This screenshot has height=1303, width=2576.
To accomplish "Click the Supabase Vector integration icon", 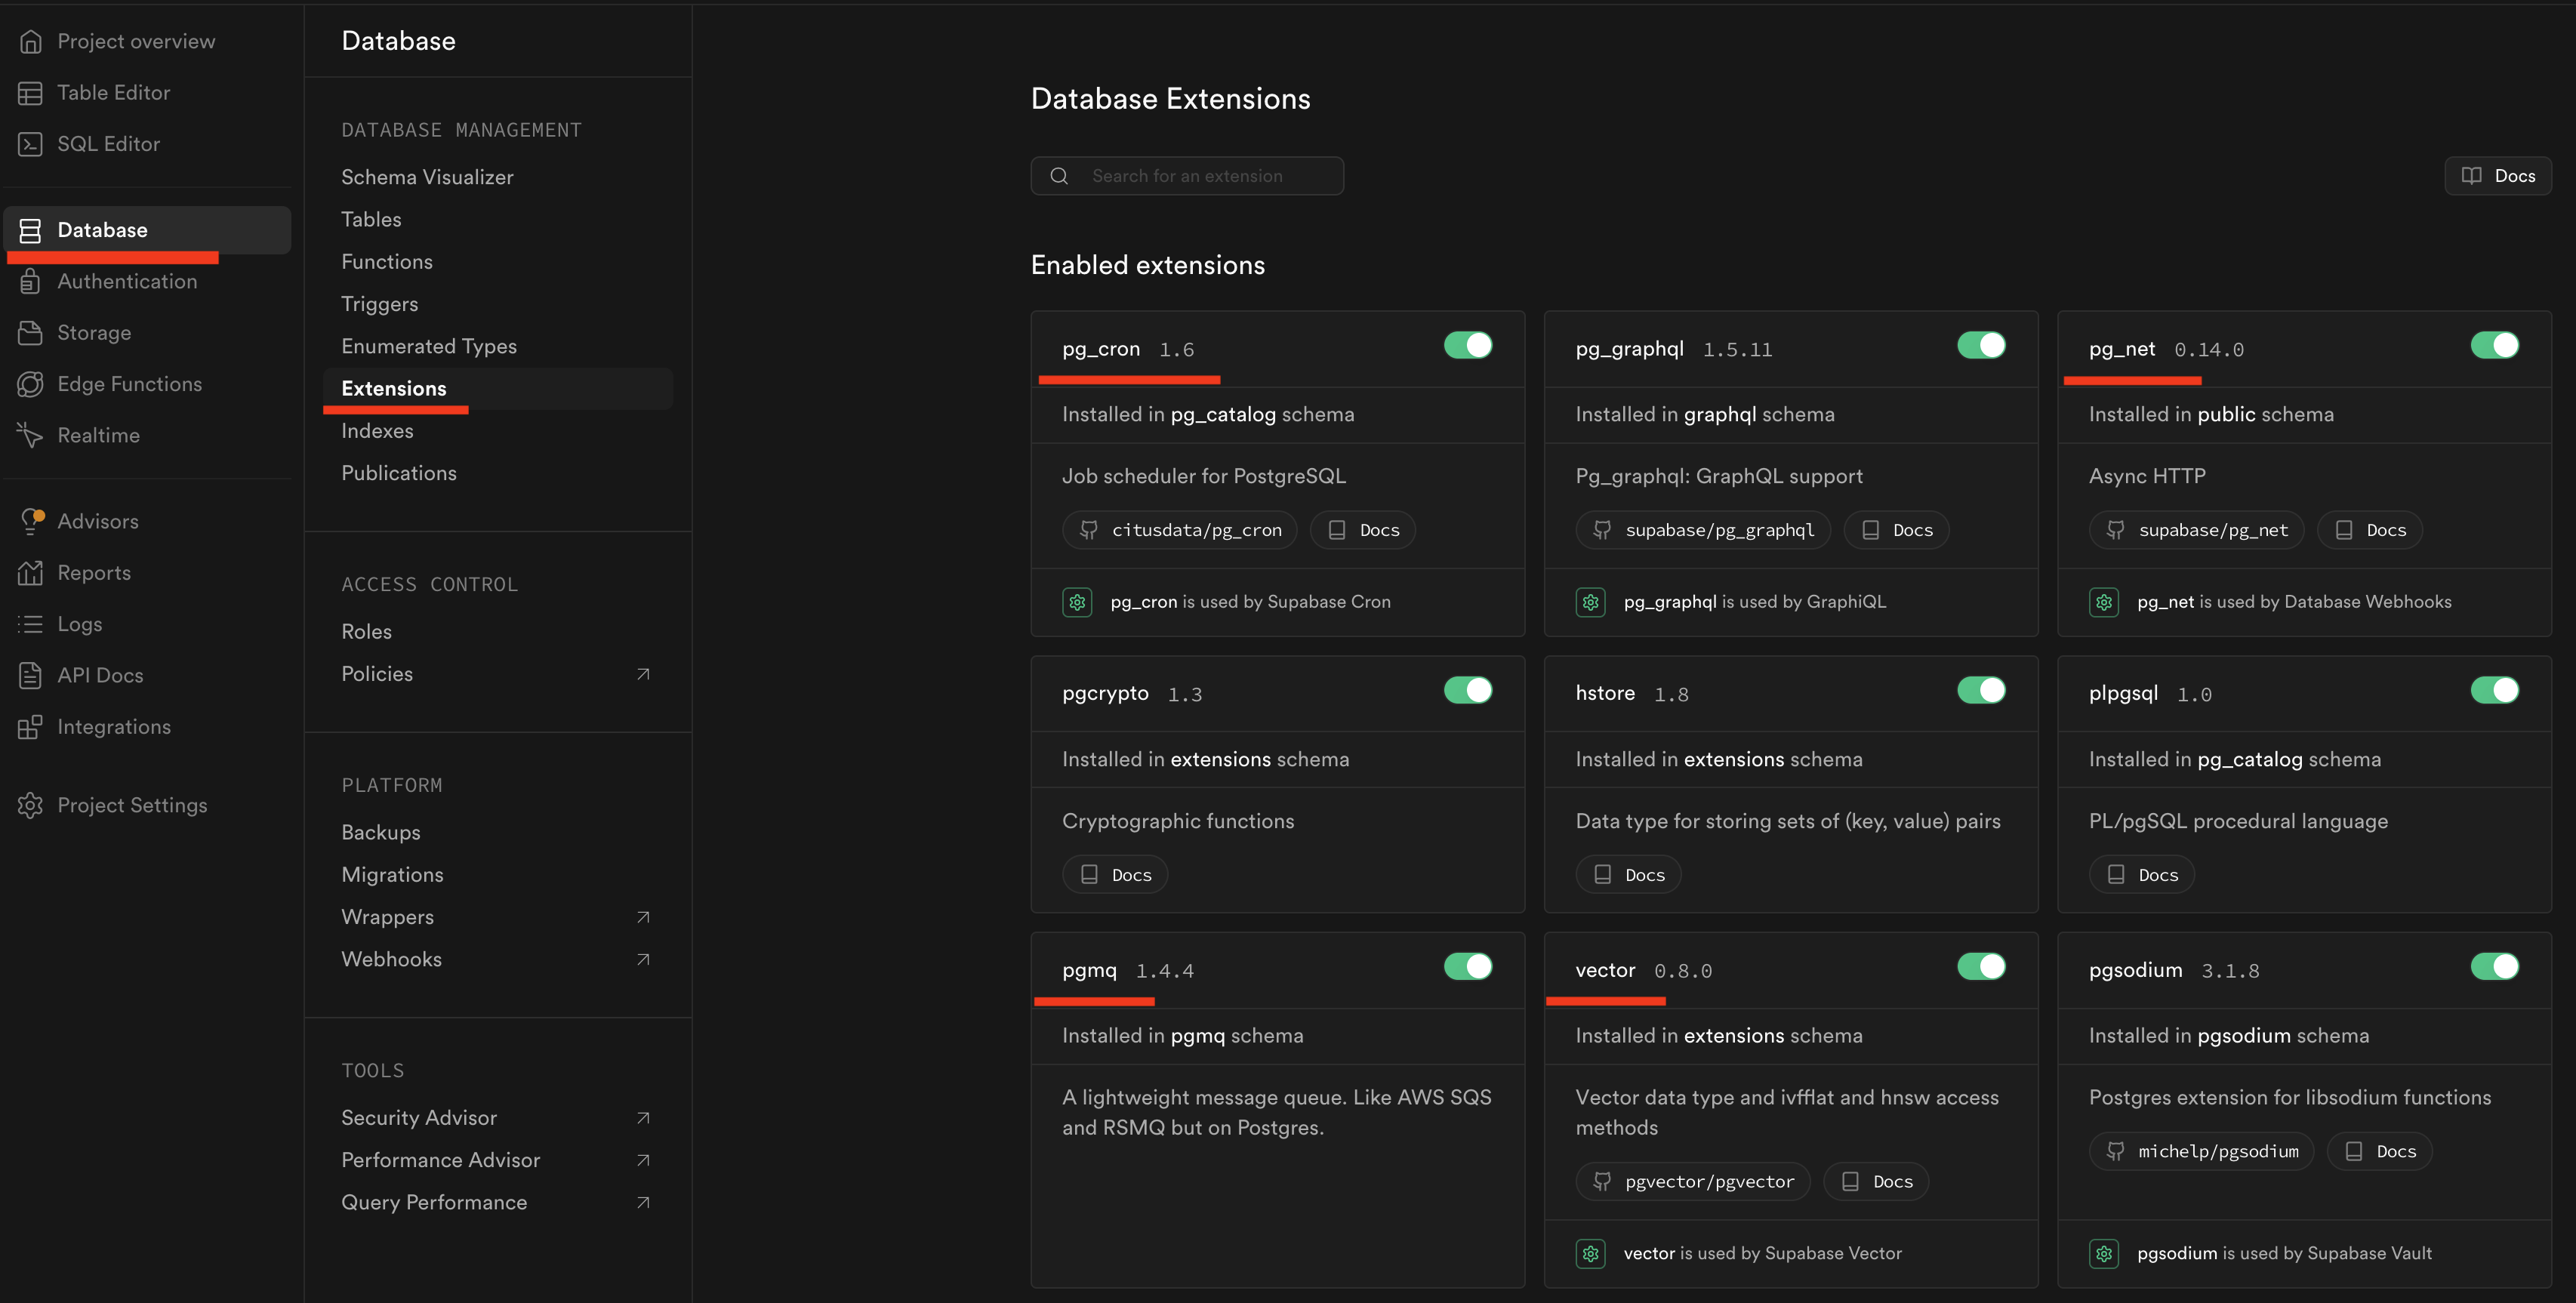I will pos(1590,1253).
